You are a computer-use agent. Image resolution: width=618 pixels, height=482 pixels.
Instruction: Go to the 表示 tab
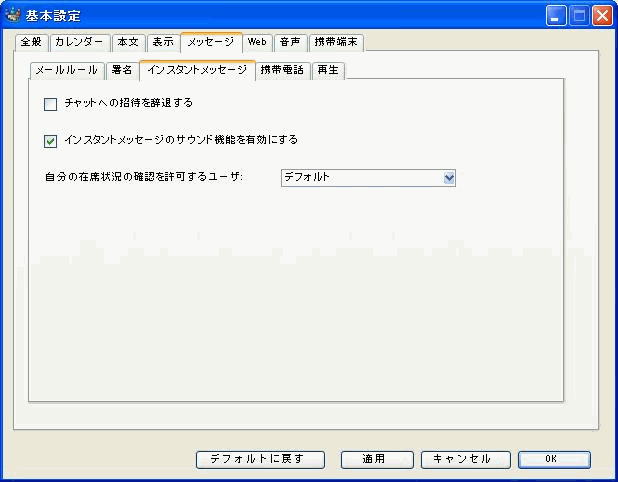(163, 42)
